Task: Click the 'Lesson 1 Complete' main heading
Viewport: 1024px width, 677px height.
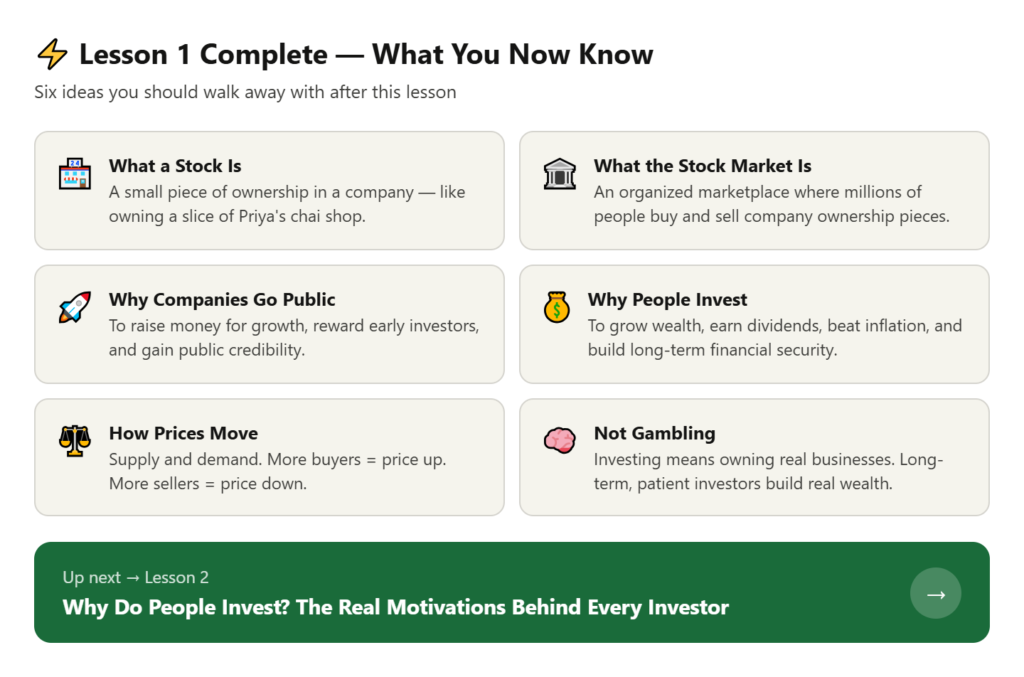Action: [366, 54]
